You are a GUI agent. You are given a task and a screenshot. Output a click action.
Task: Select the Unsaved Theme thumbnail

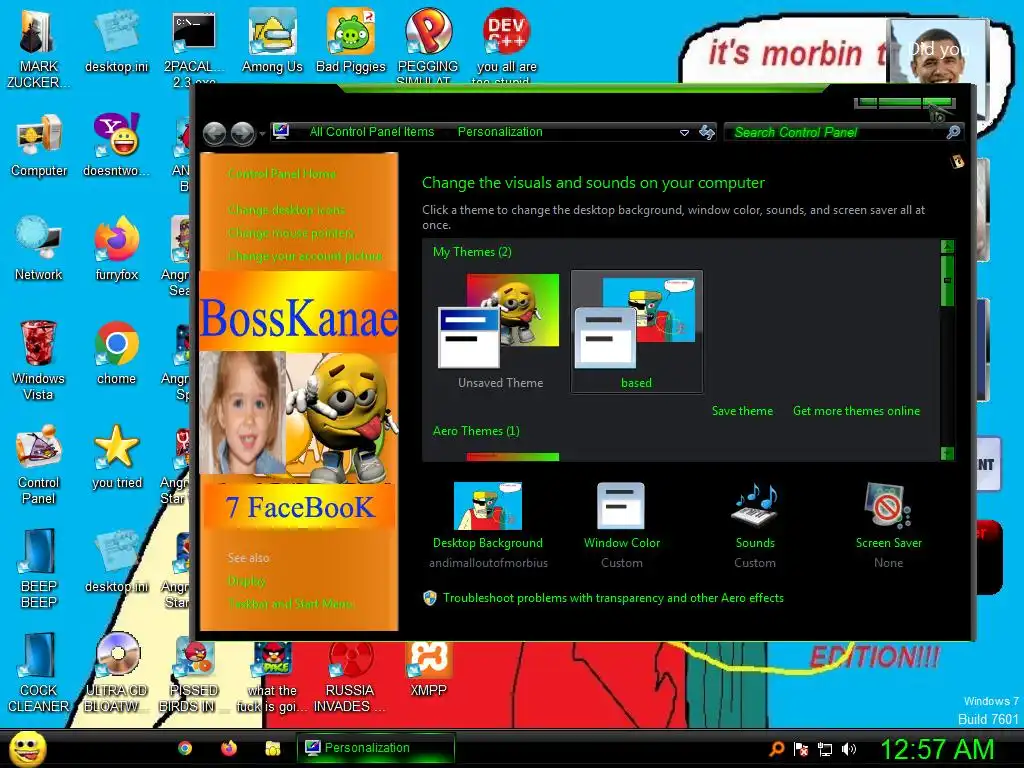click(500, 331)
